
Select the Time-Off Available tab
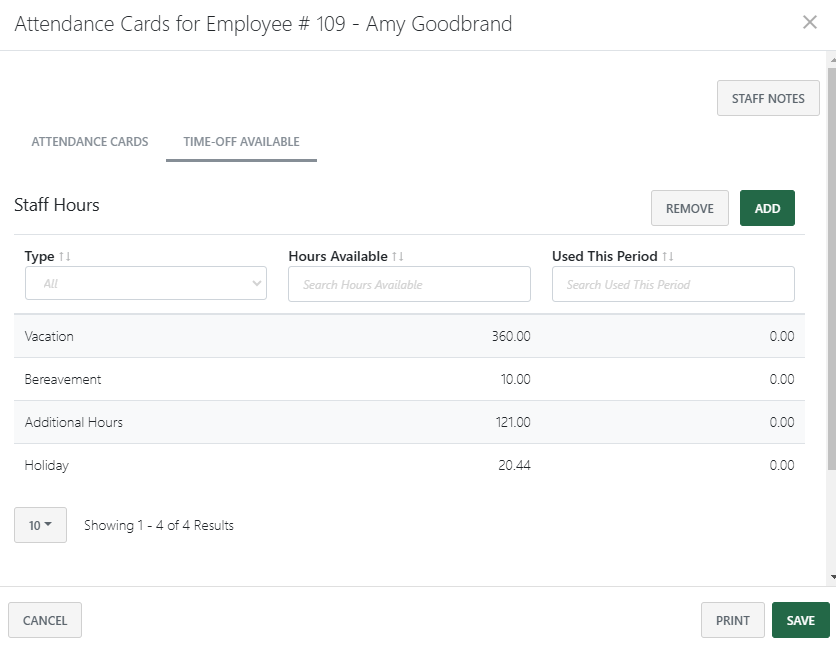click(239, 142)
